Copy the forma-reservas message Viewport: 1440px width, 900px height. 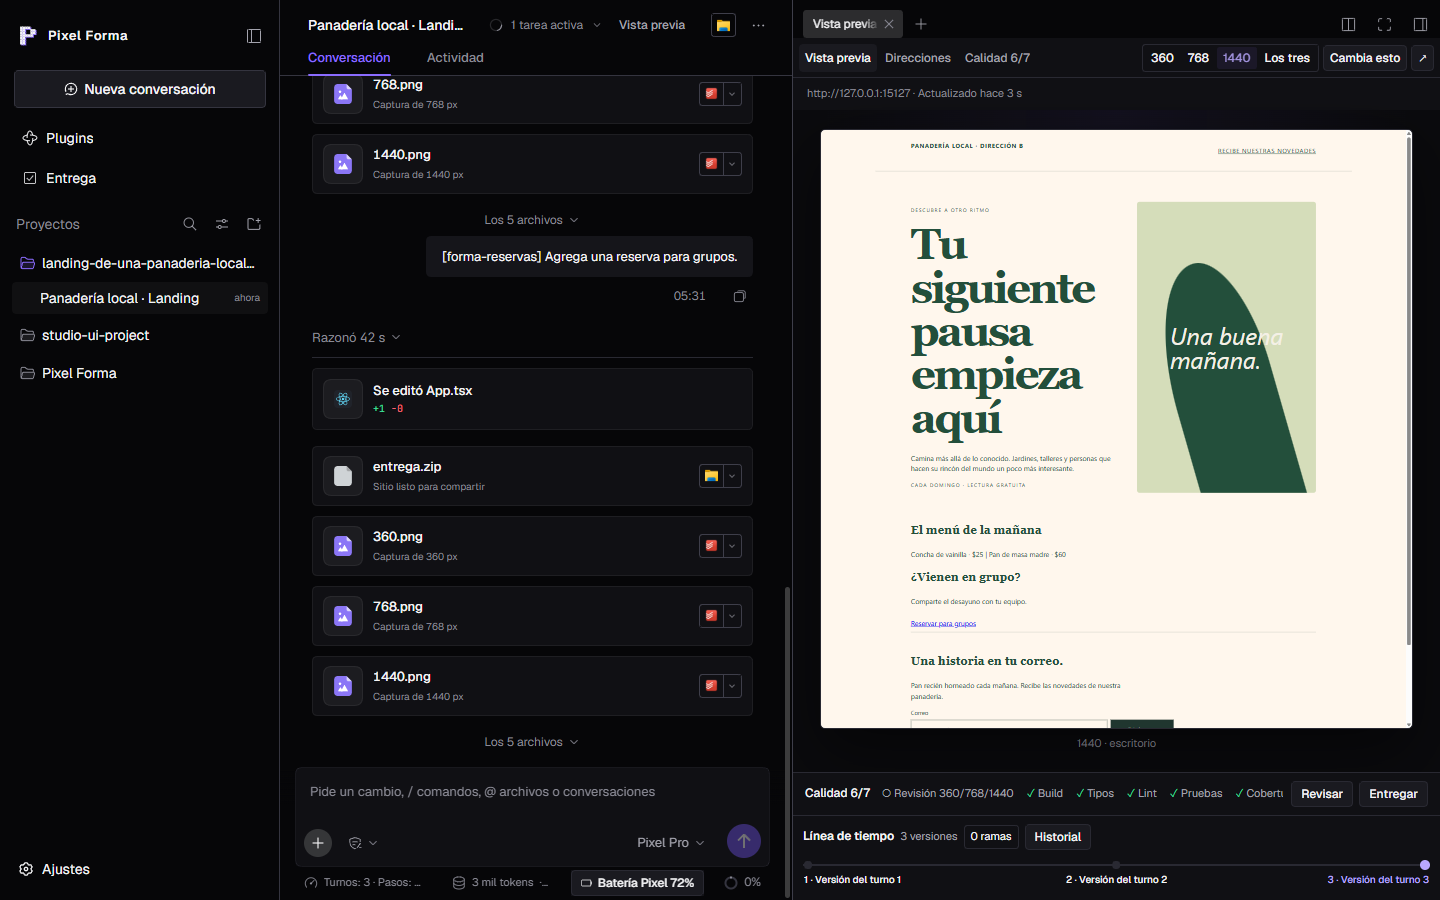pos(740,296)
